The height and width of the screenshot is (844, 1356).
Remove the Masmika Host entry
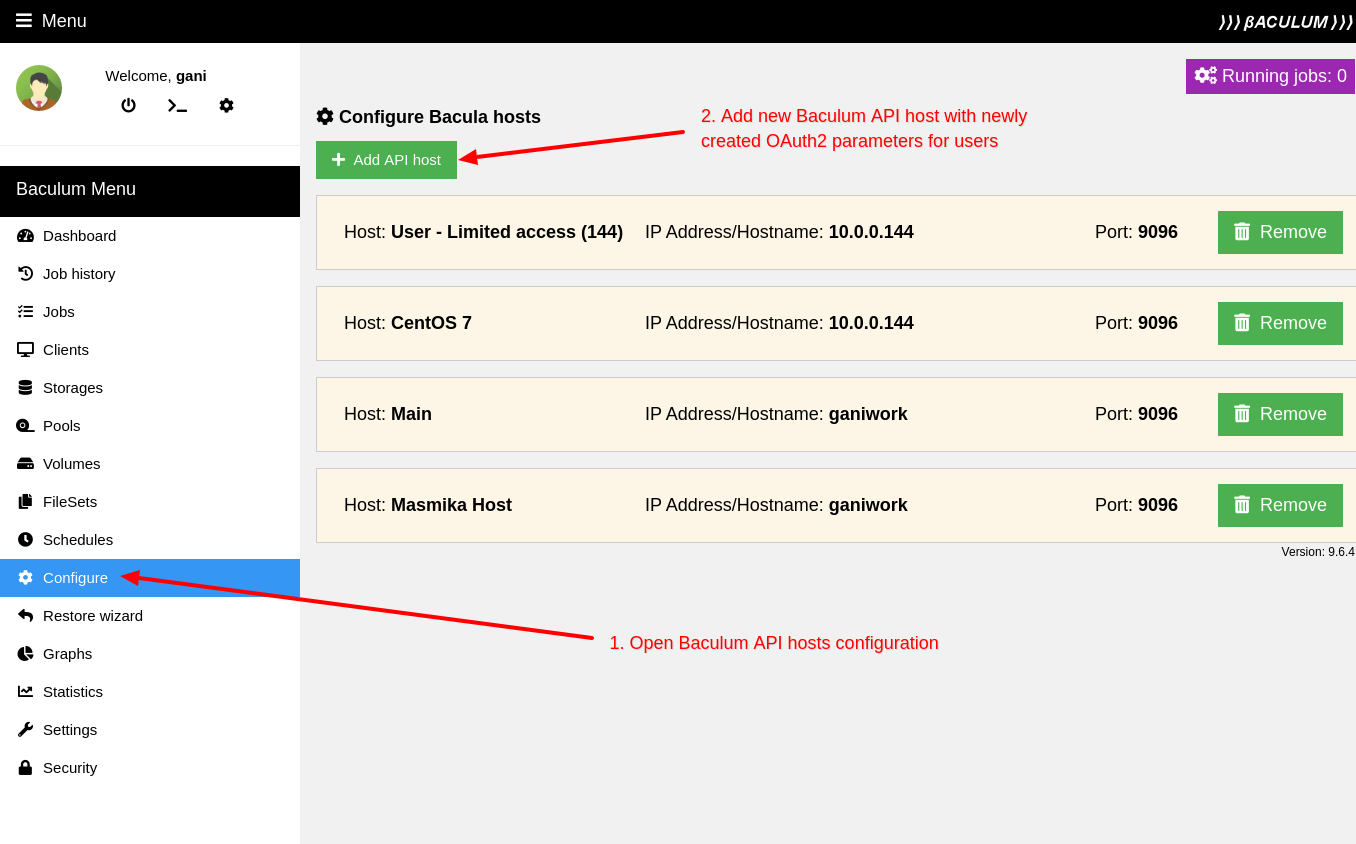coord(1280,505)
